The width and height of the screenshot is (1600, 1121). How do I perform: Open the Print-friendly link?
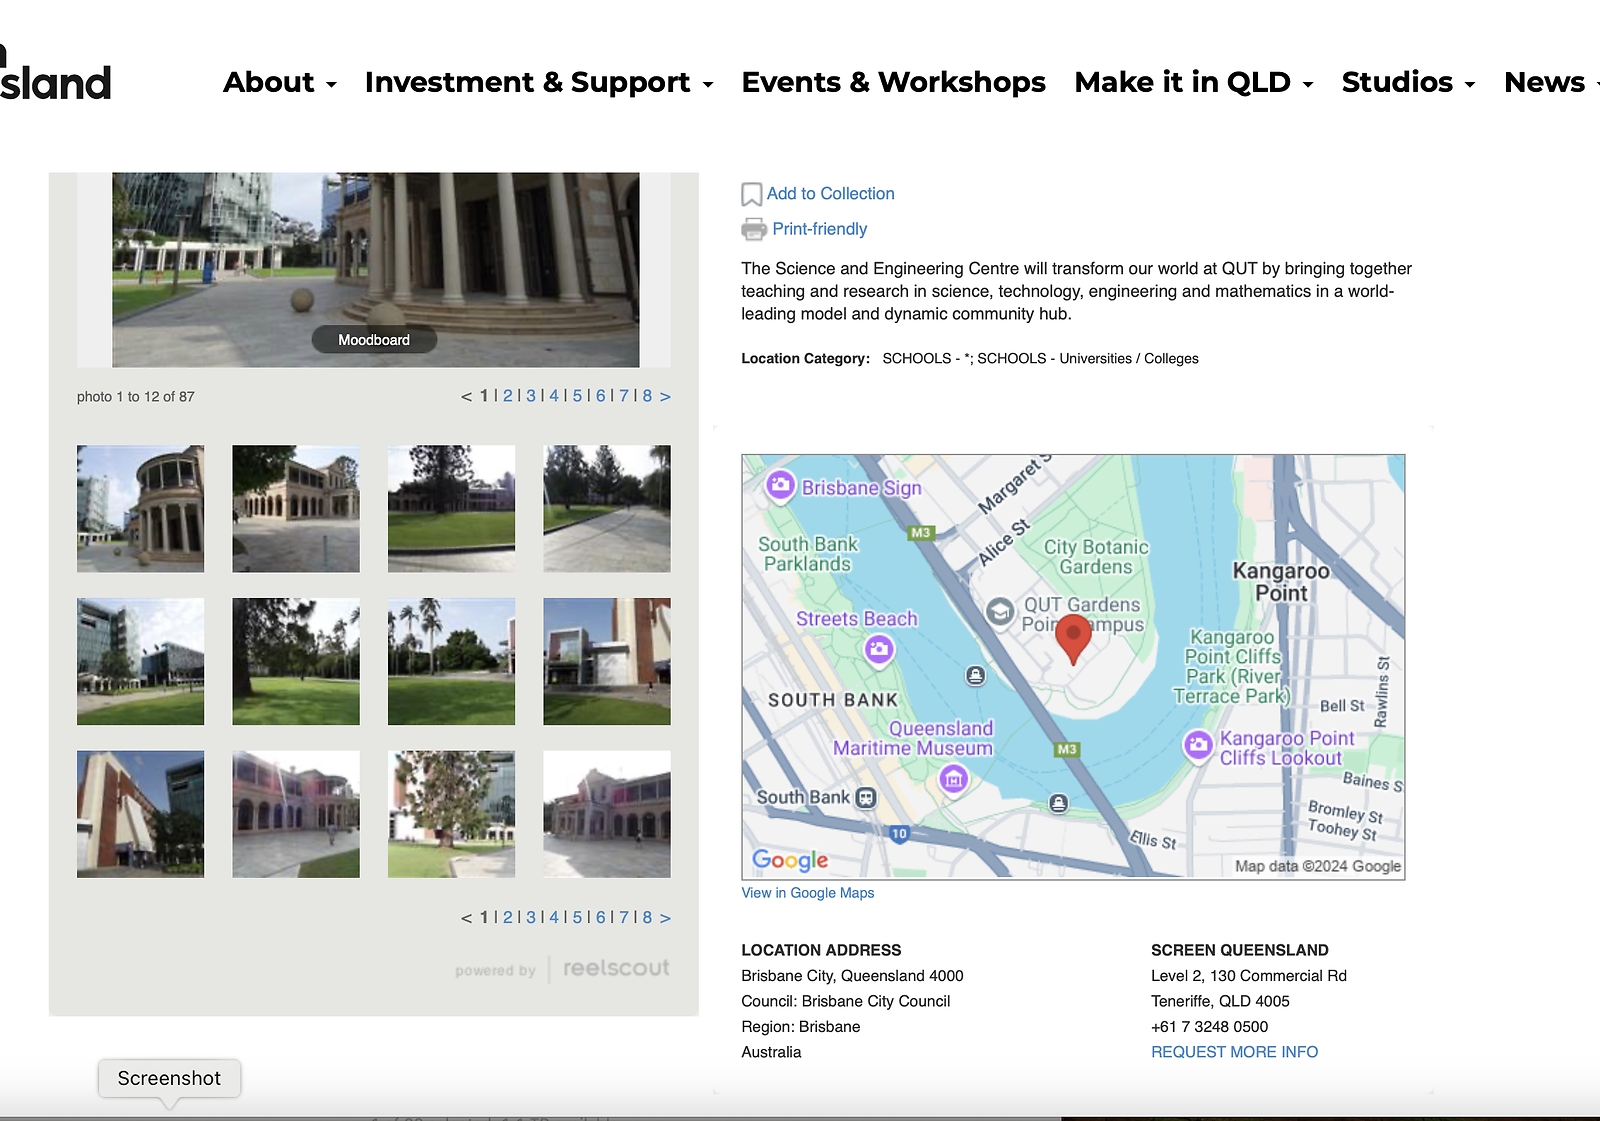pyautogui.click(x=819, y=229)
